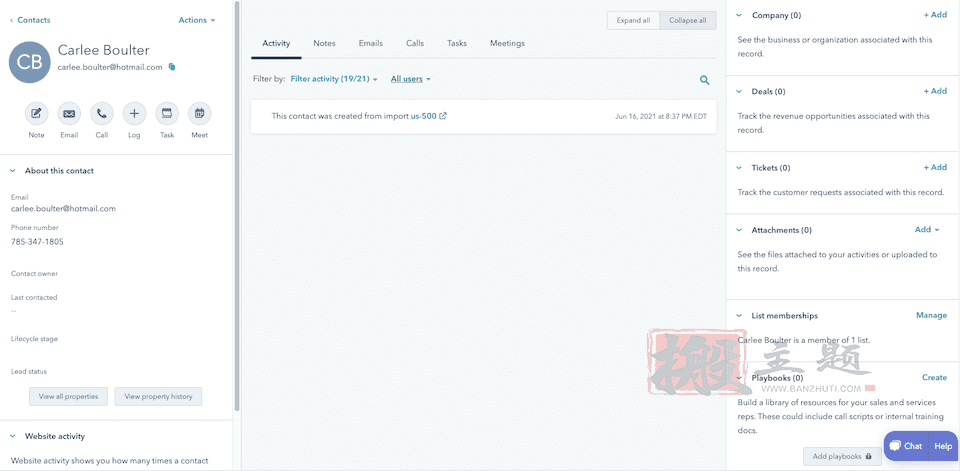Select the Activity tab

pos(276,43)
